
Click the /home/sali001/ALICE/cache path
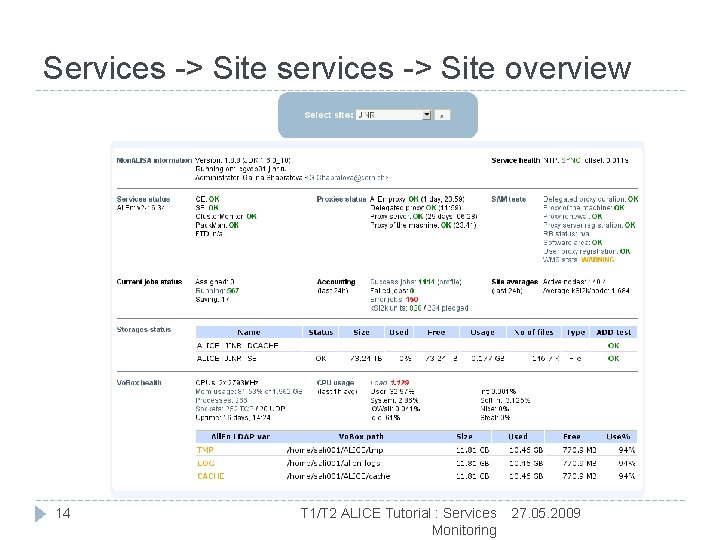(338, 476)
